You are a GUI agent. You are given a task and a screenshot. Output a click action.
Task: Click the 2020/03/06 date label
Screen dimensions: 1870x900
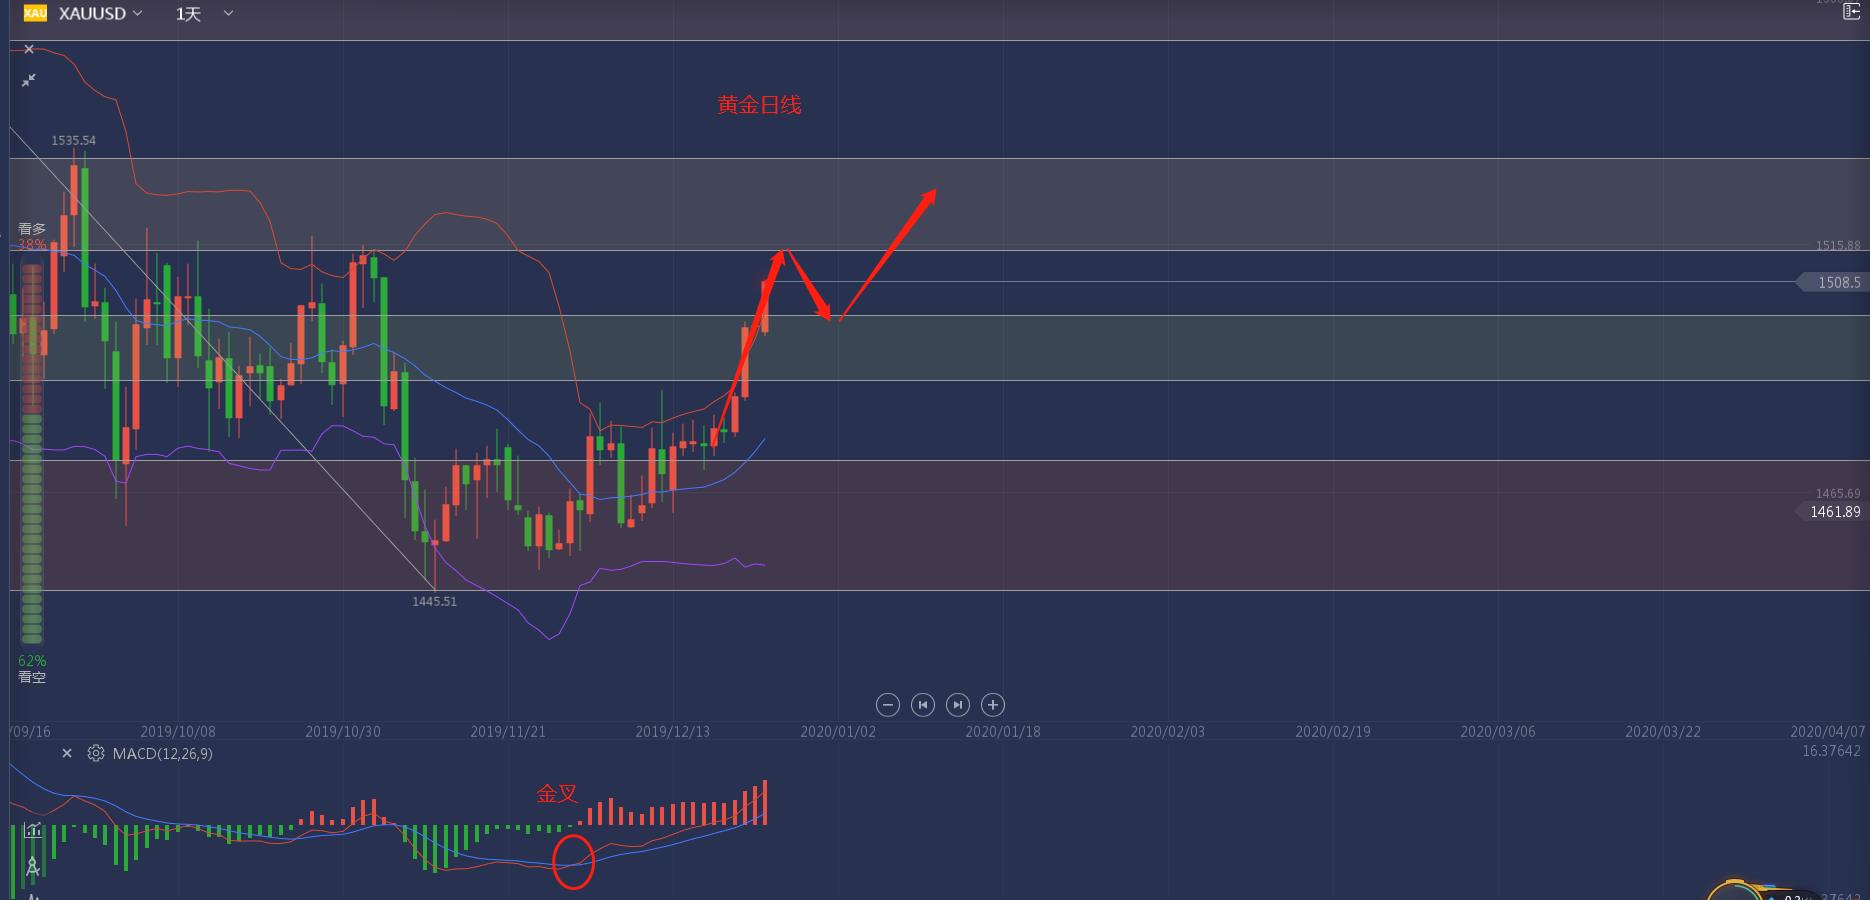tap(1498, 732)
